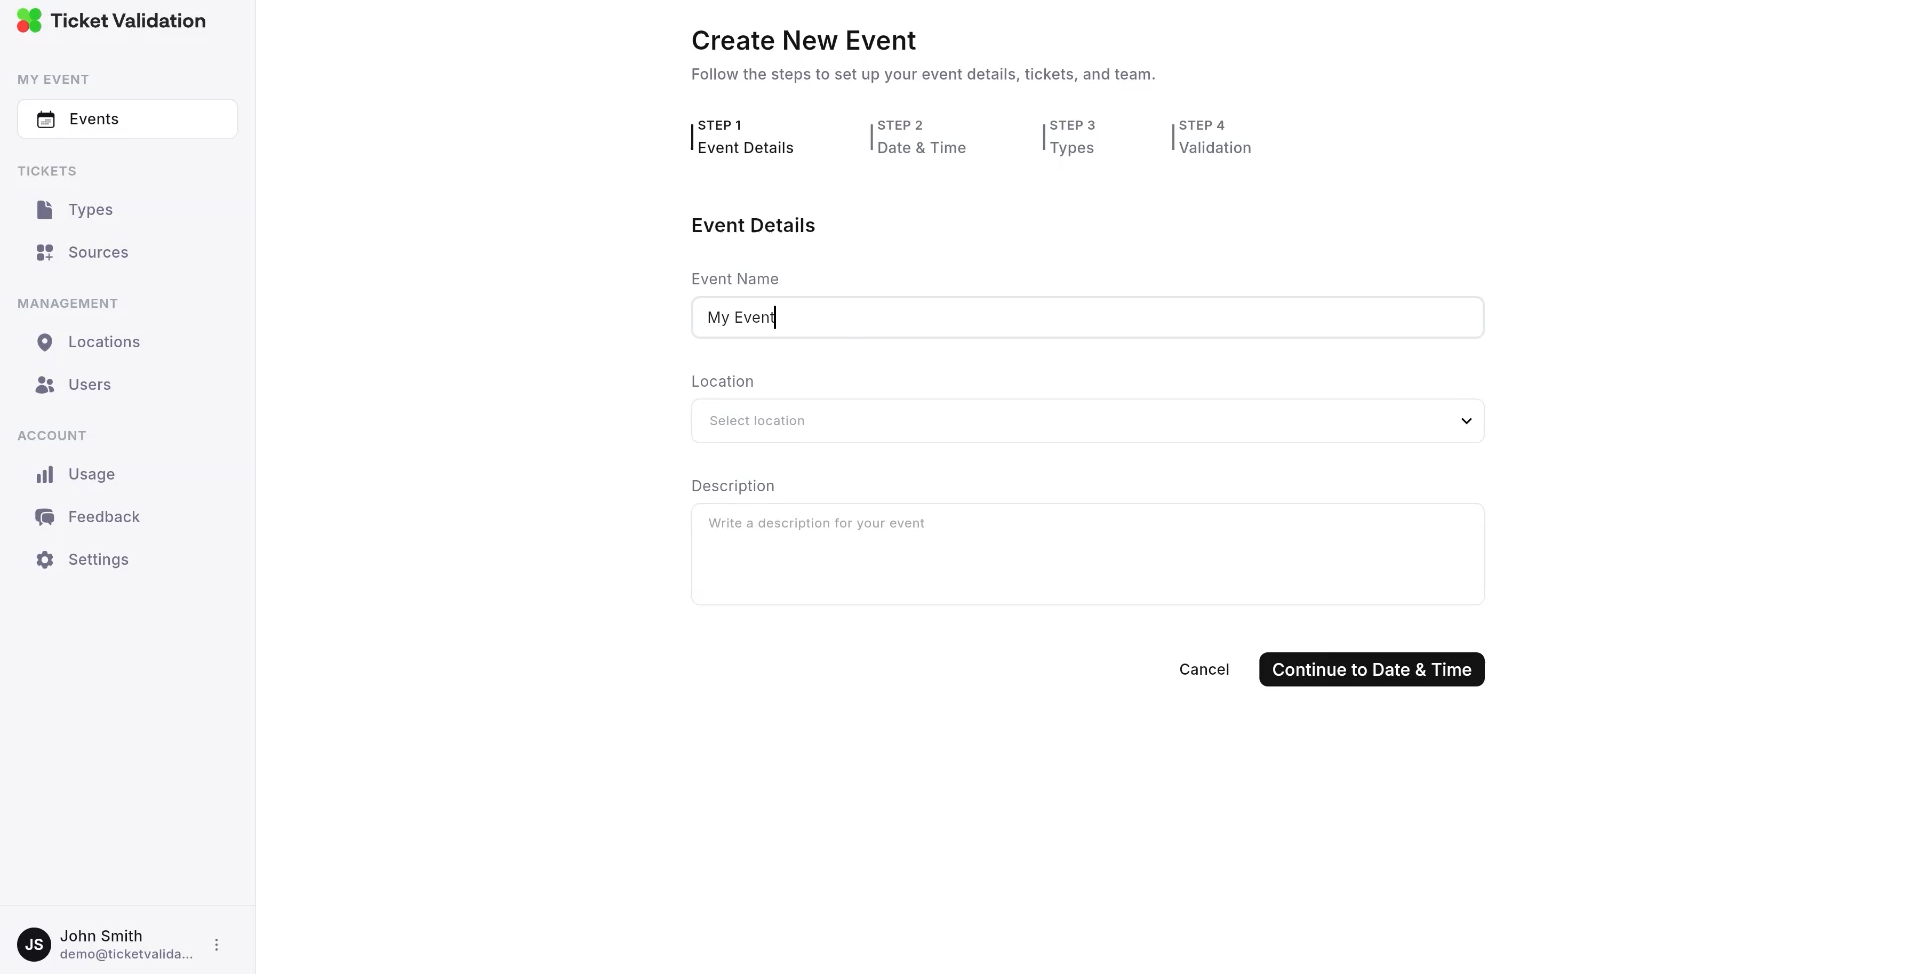The width and height of the screenshot is (1920, 974).
Task: Click the location dropdown chevron arrow
Action: (x=1466, y=421)
